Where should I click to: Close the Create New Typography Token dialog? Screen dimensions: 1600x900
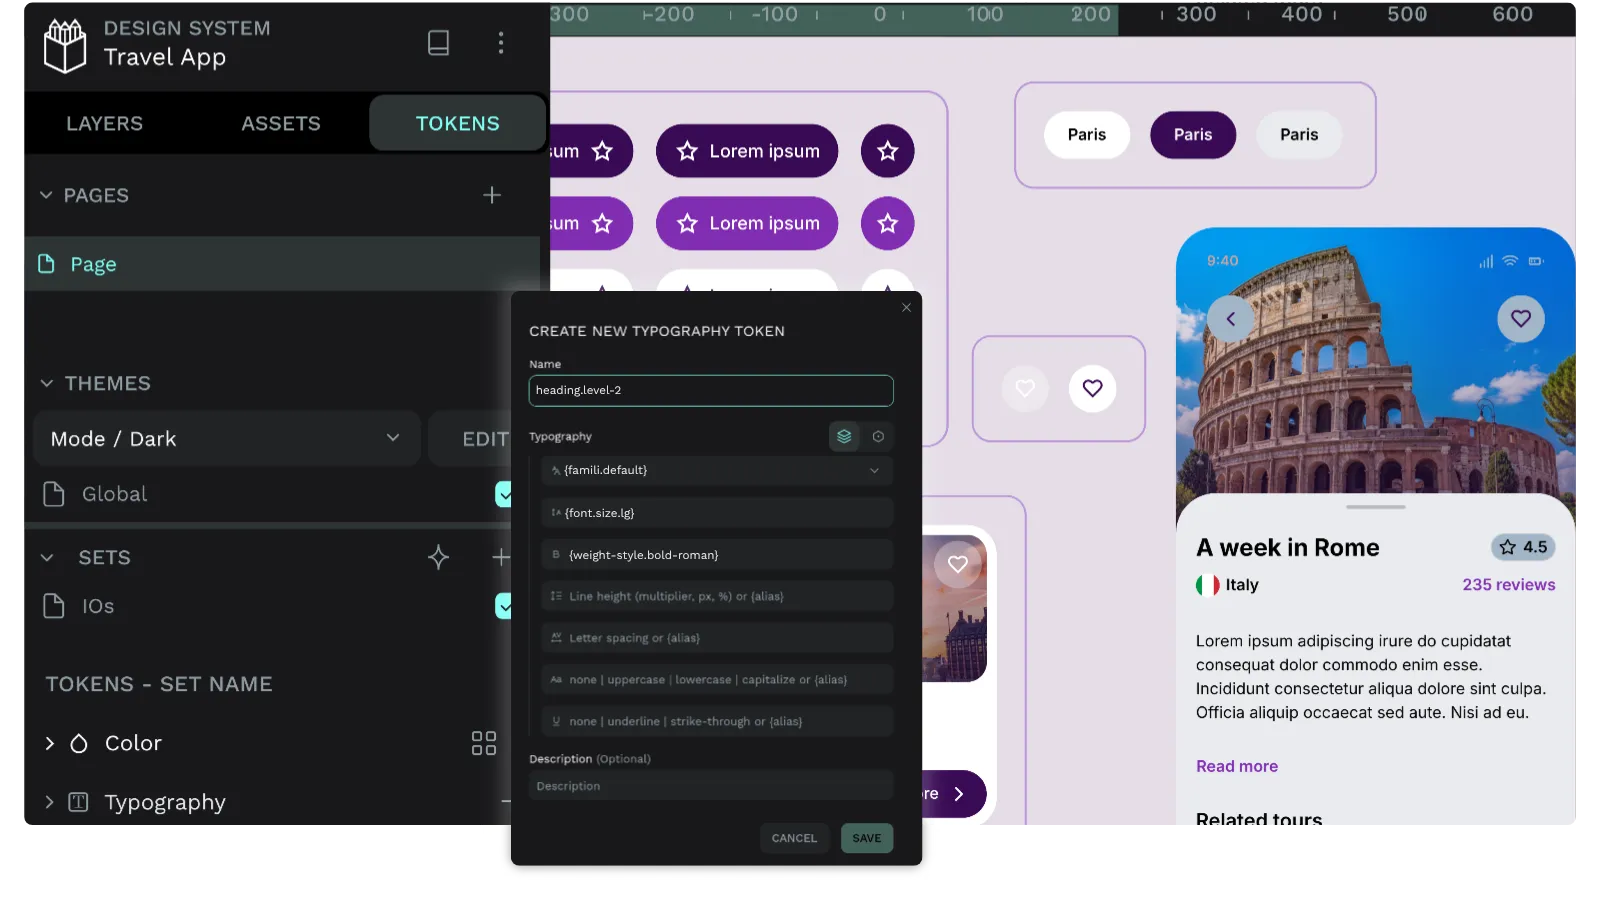[x=906, y=307]
